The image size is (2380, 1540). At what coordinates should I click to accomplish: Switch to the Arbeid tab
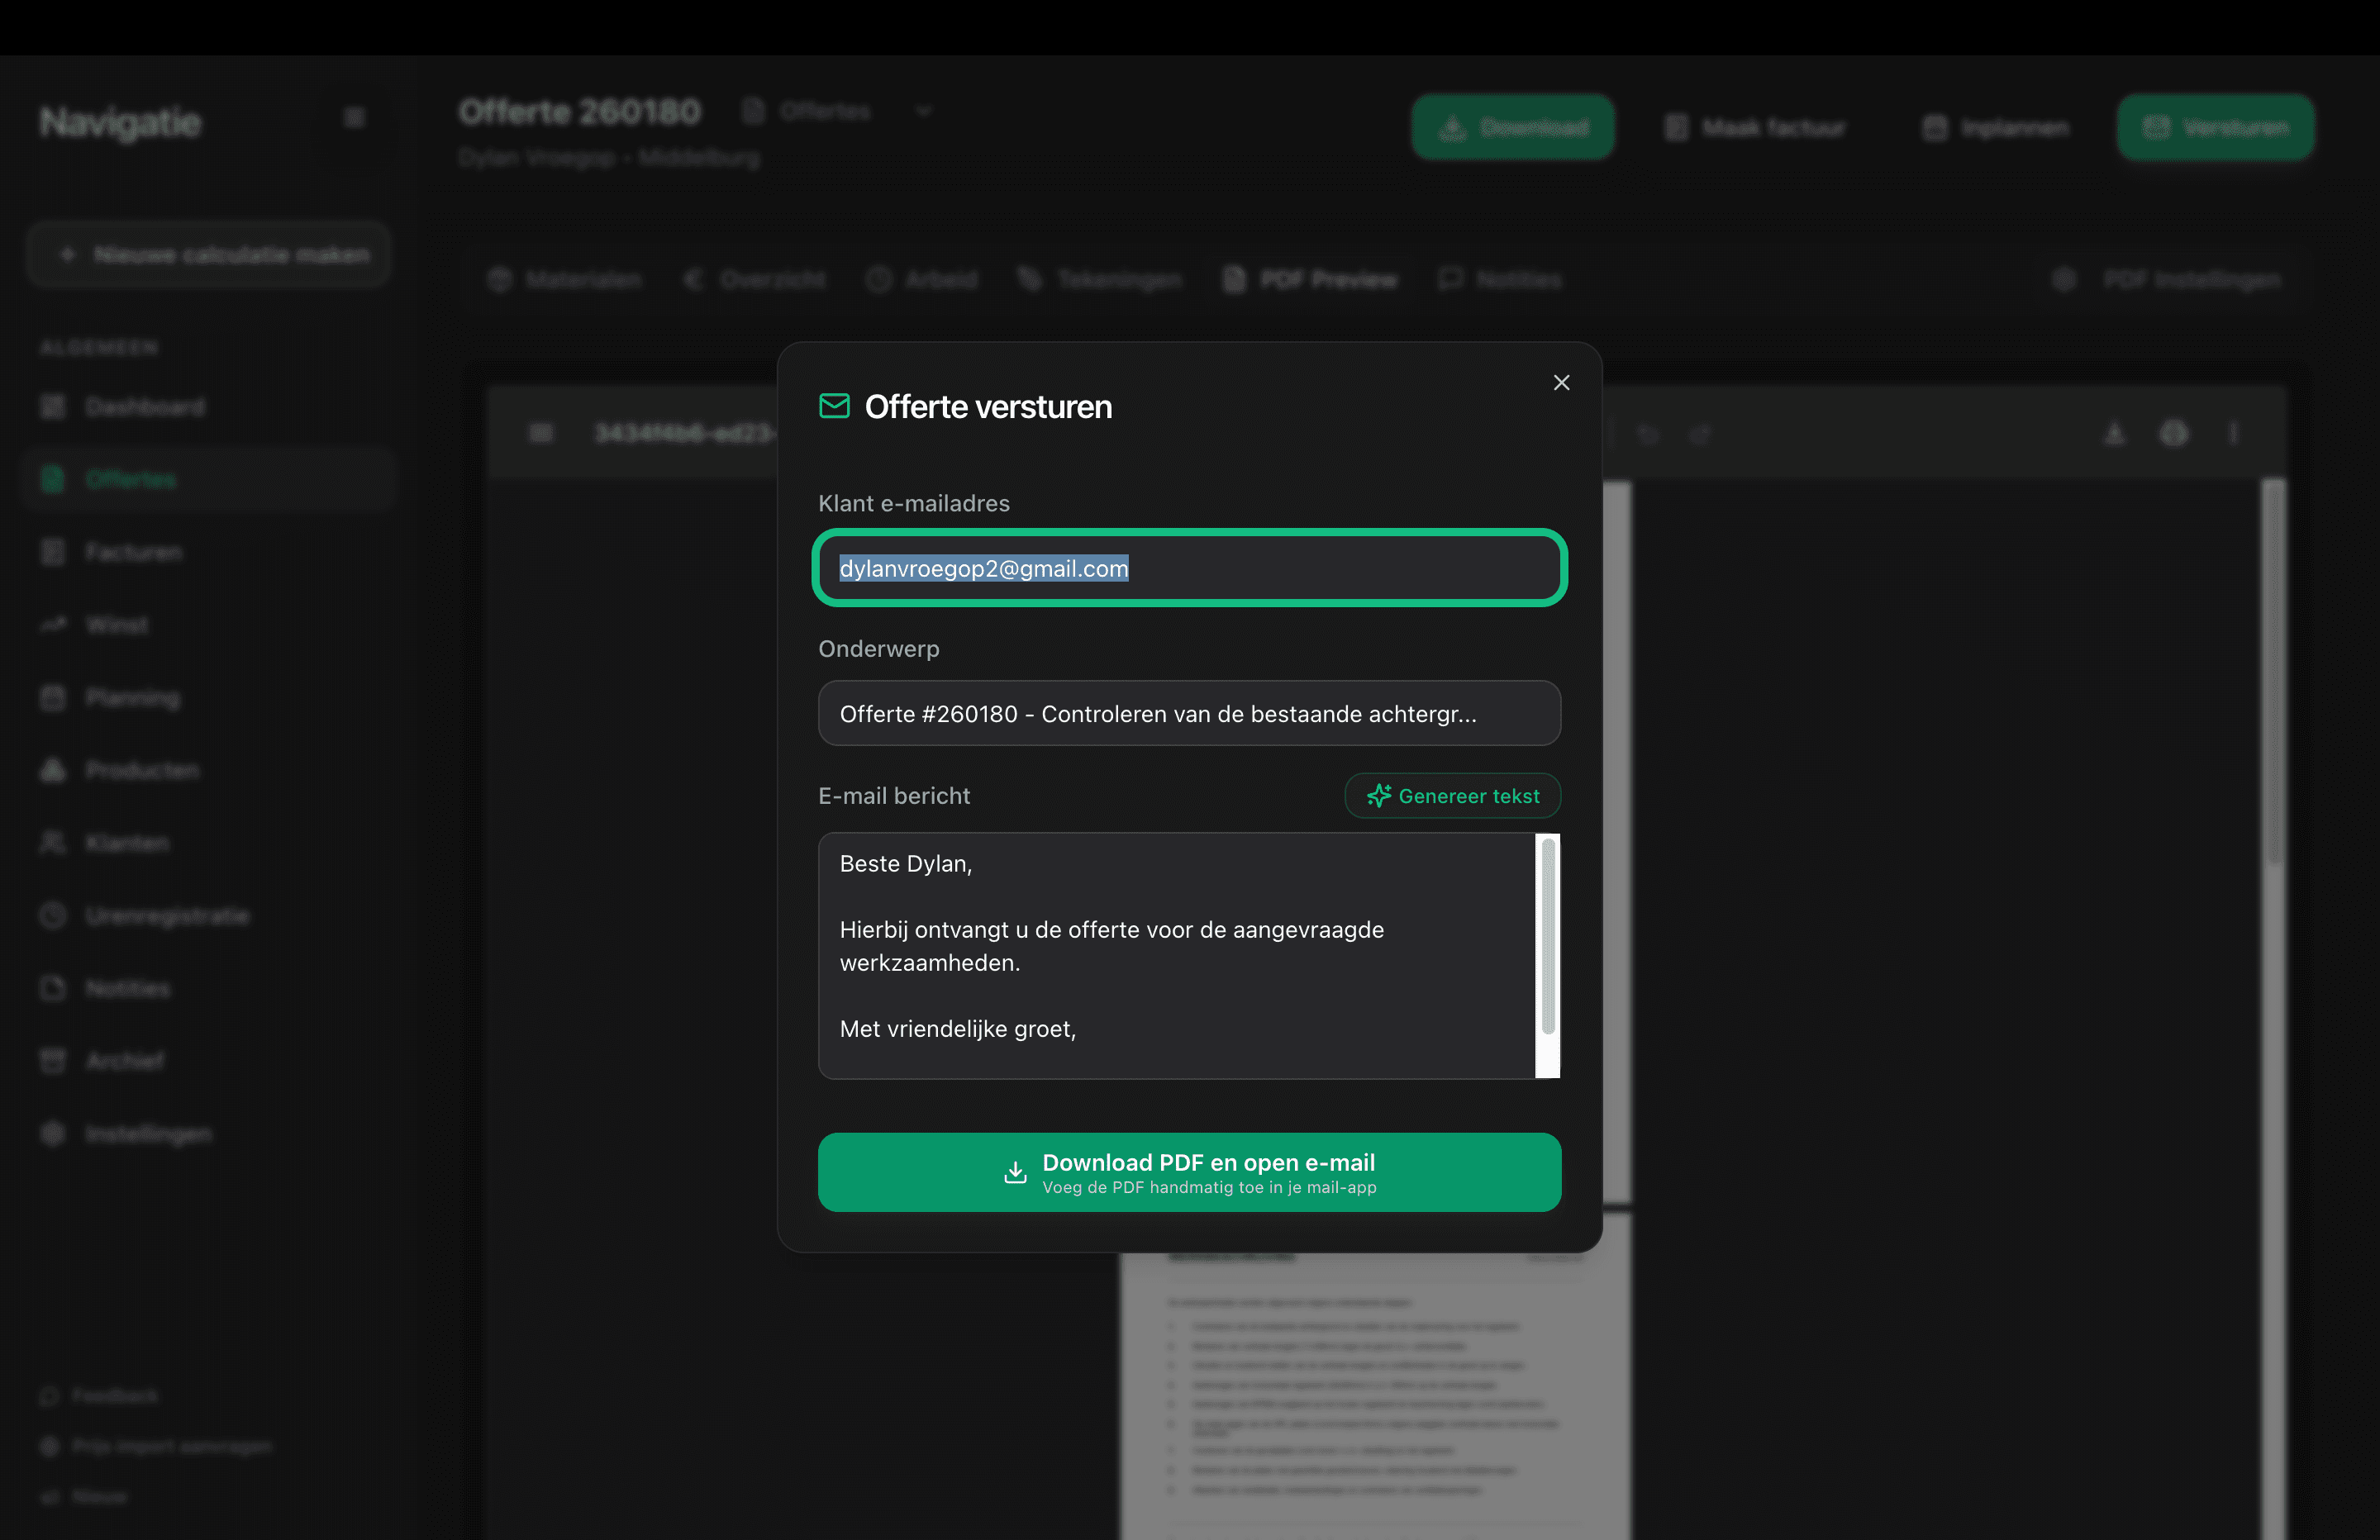click(923, 279)
